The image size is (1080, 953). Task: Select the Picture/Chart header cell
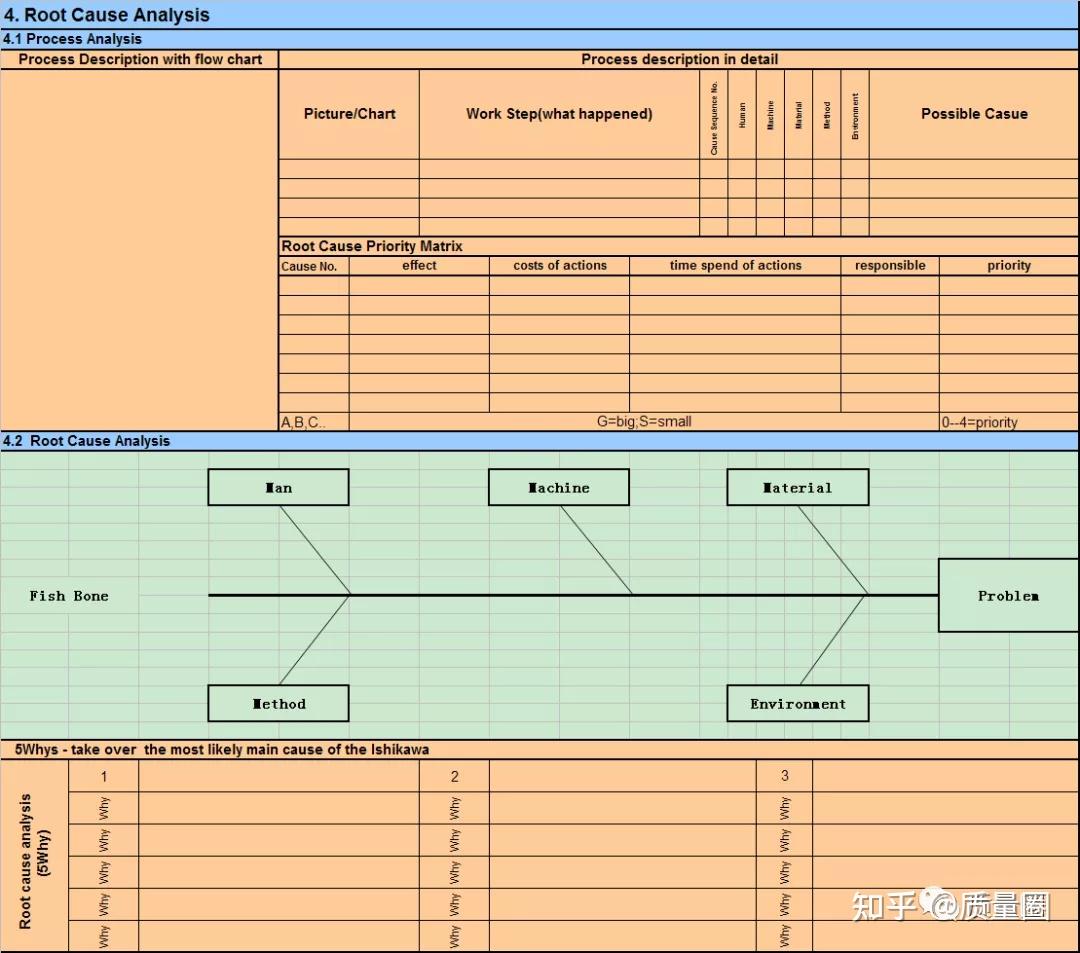pos(349,114)
